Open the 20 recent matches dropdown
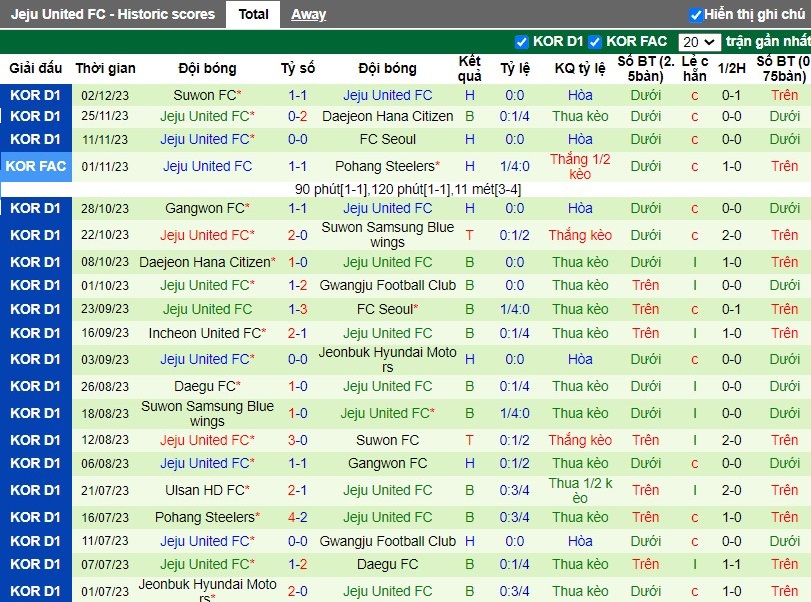The height and width of the screenshot is (602, 811). (699, 42)
